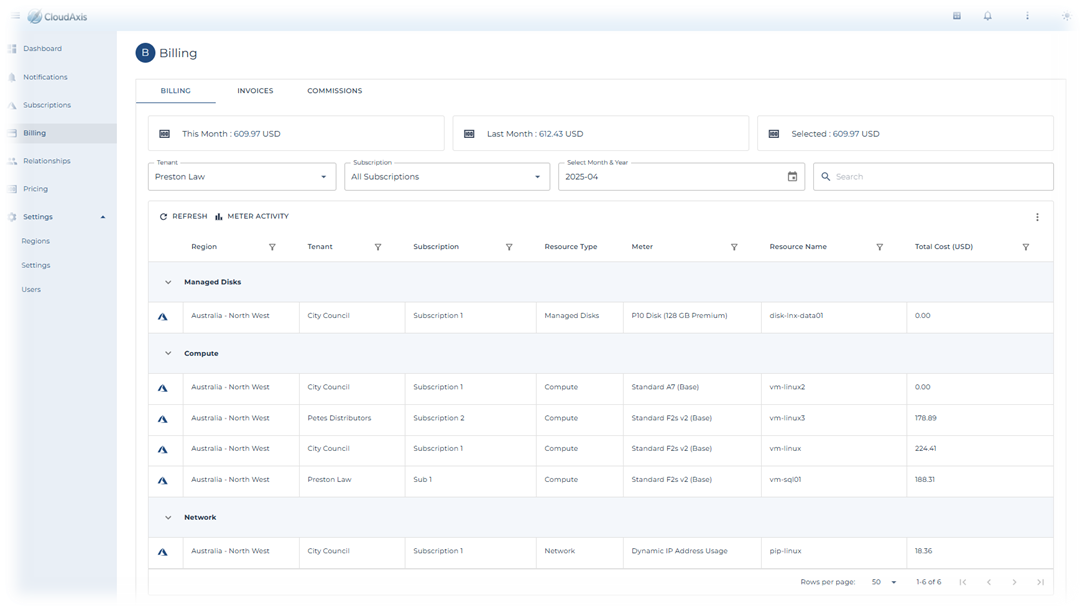Filter the Region column
Screen dimensions: 1085x611
pyautogui.click(x=272, y=247)
